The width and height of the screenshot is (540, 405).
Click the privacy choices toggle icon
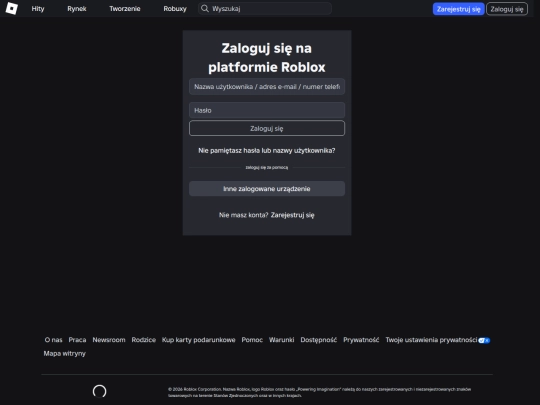pos(484,340)
